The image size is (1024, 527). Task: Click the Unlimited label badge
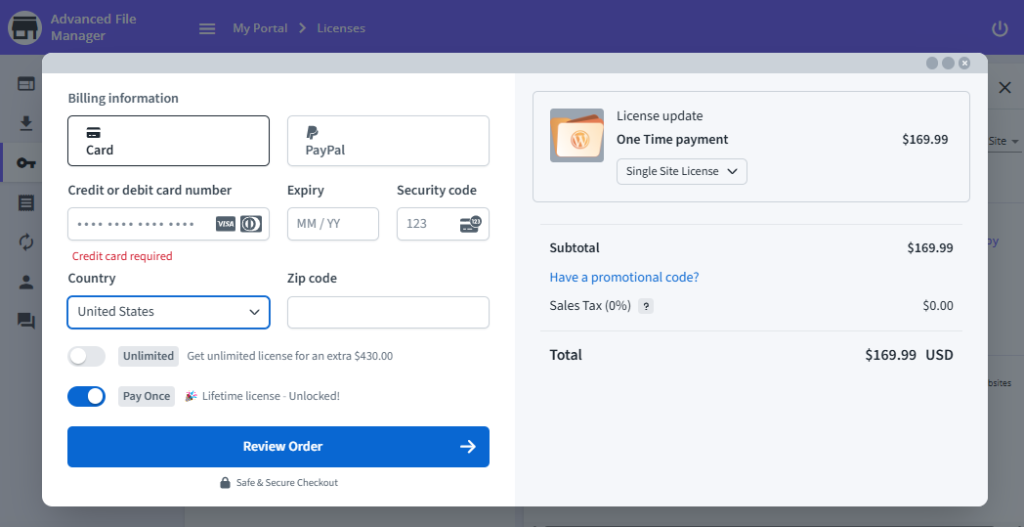click(x=148, y=356)
